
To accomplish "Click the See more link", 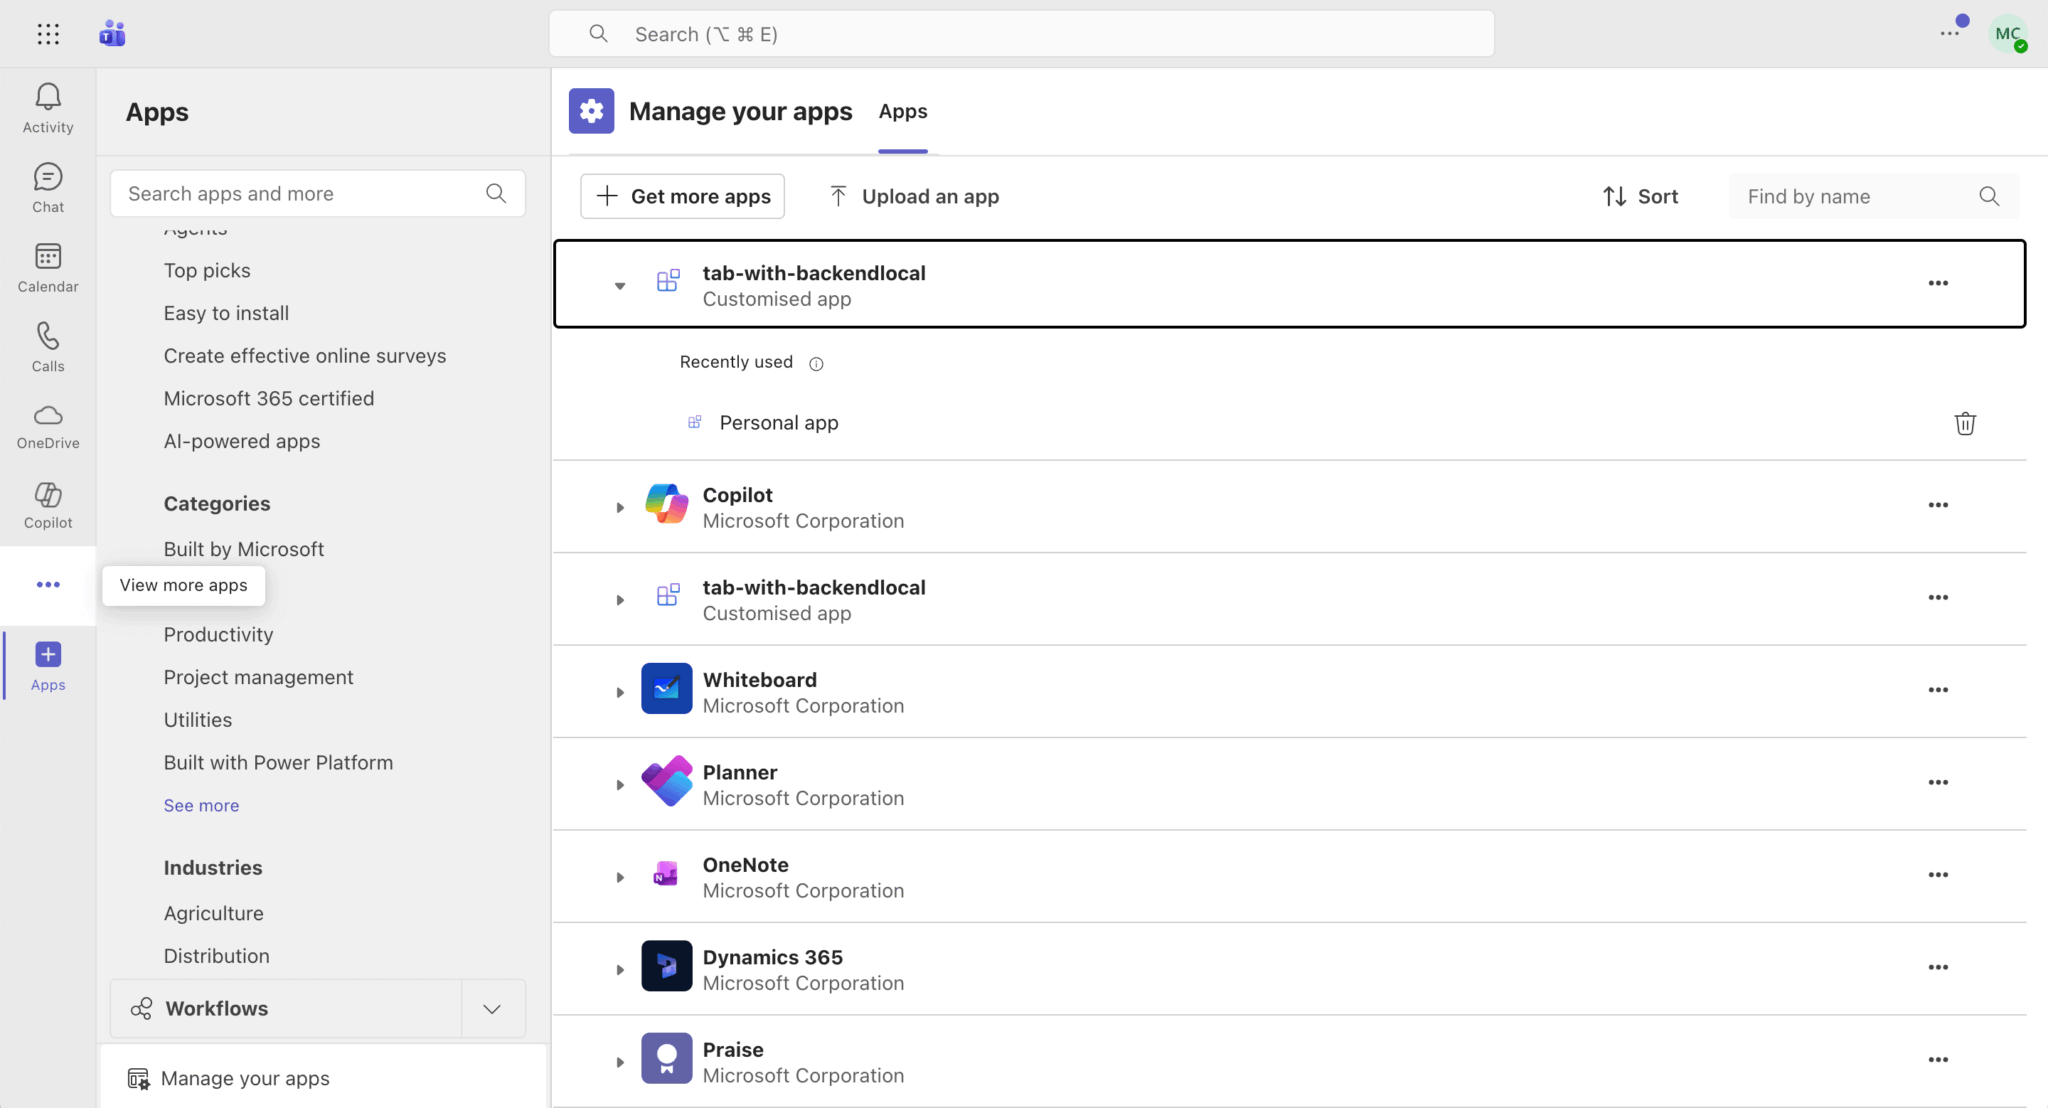I will pos(201,805).
